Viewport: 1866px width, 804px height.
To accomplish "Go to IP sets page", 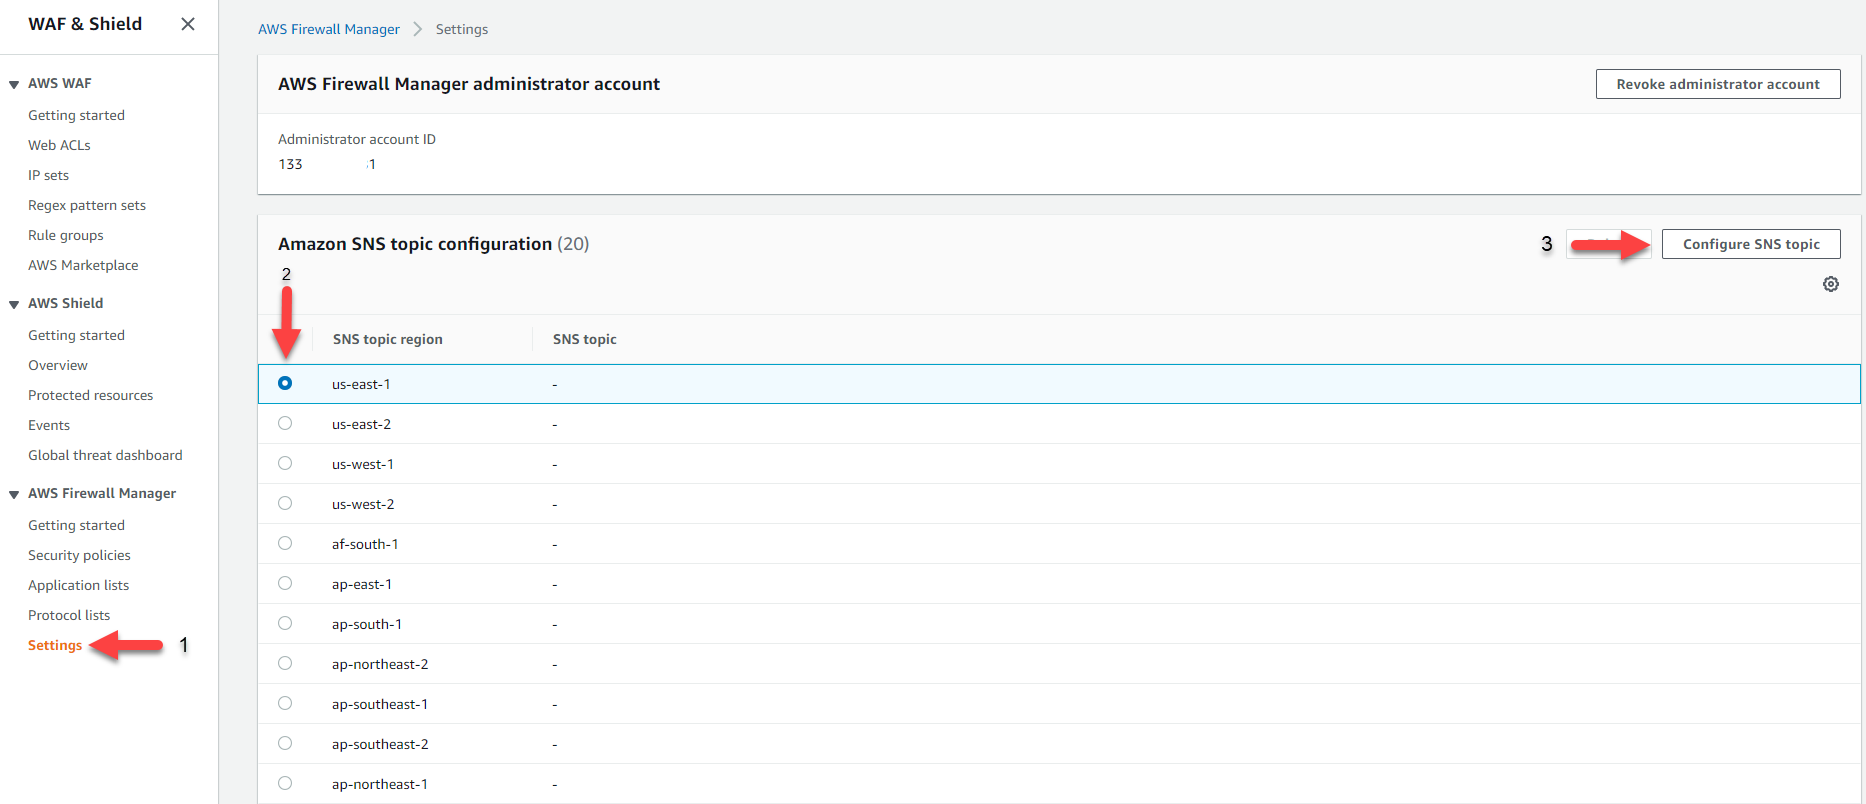I will pos(48,175).
